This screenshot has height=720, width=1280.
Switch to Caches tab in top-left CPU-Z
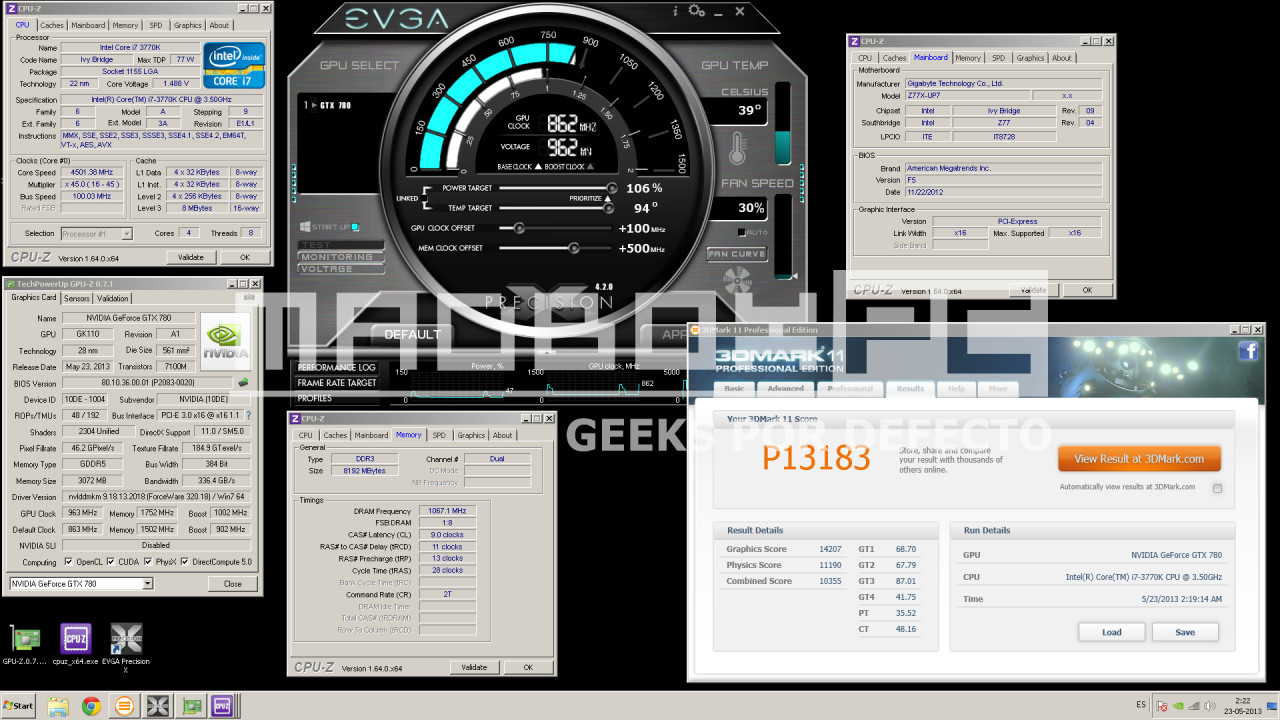(x=51, y=25)
